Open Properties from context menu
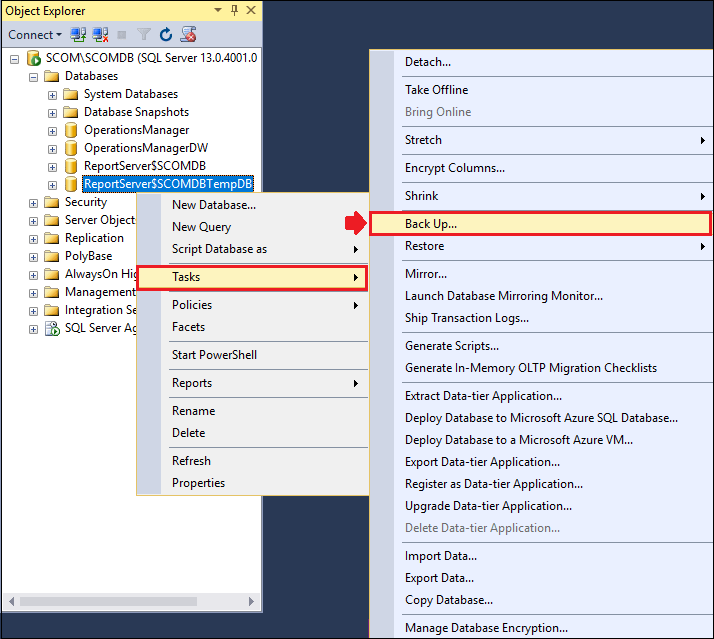This screenshot has width=714, height=639. [x=253, y=483]
